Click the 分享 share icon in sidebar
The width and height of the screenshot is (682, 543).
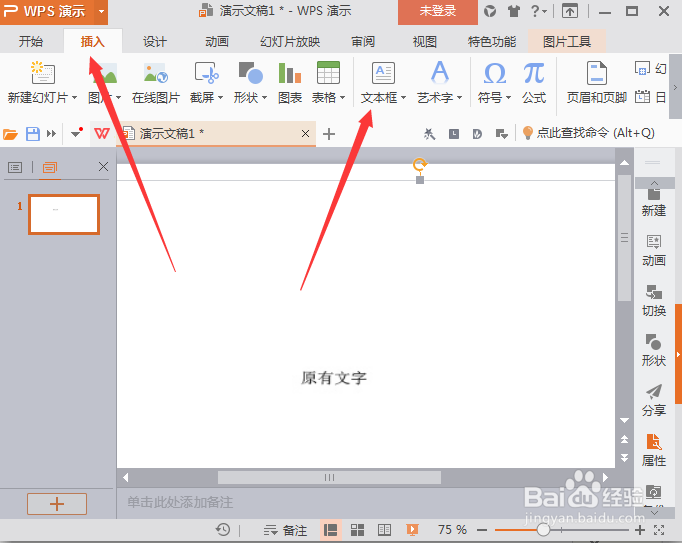pyautogui.click(x=654, y=401)
